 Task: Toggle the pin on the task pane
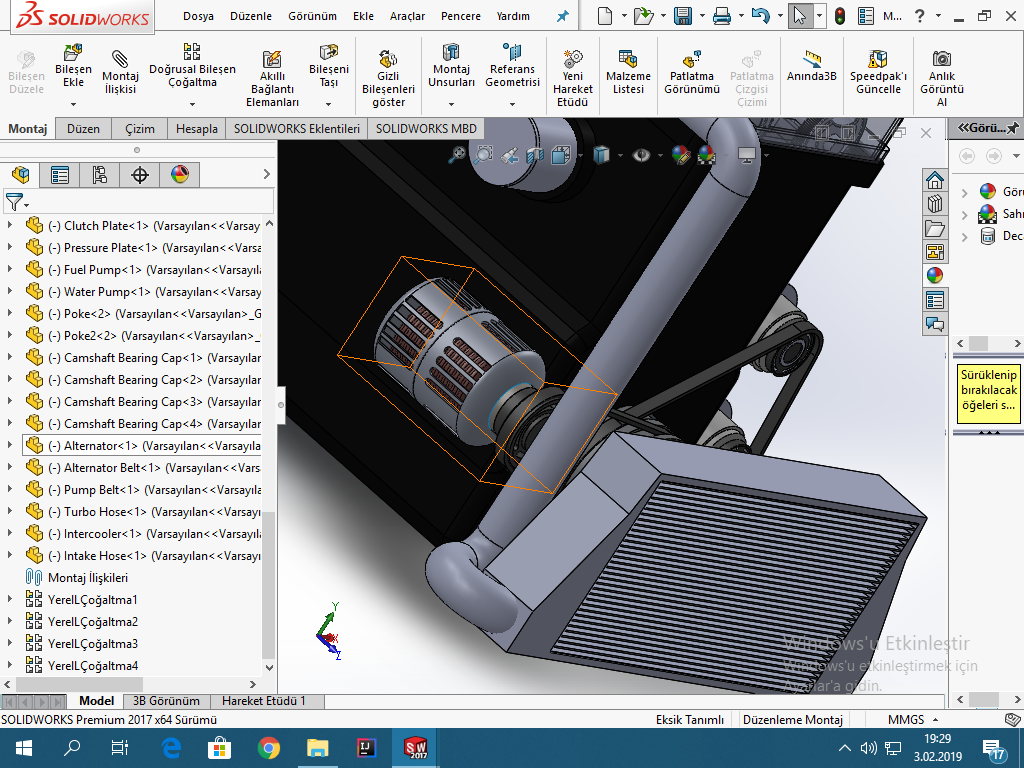1013,128
